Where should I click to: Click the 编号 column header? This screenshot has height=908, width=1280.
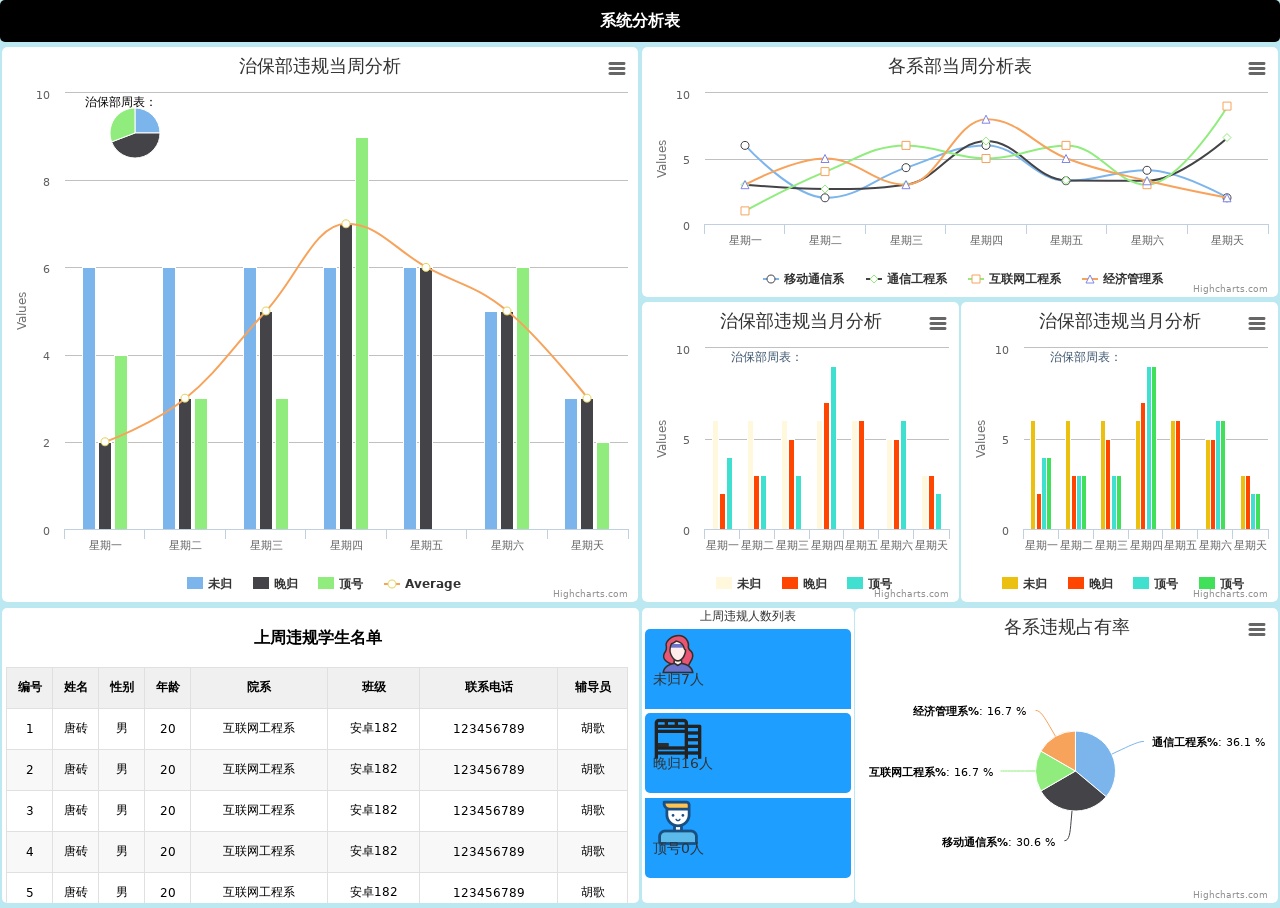point(30,688)
